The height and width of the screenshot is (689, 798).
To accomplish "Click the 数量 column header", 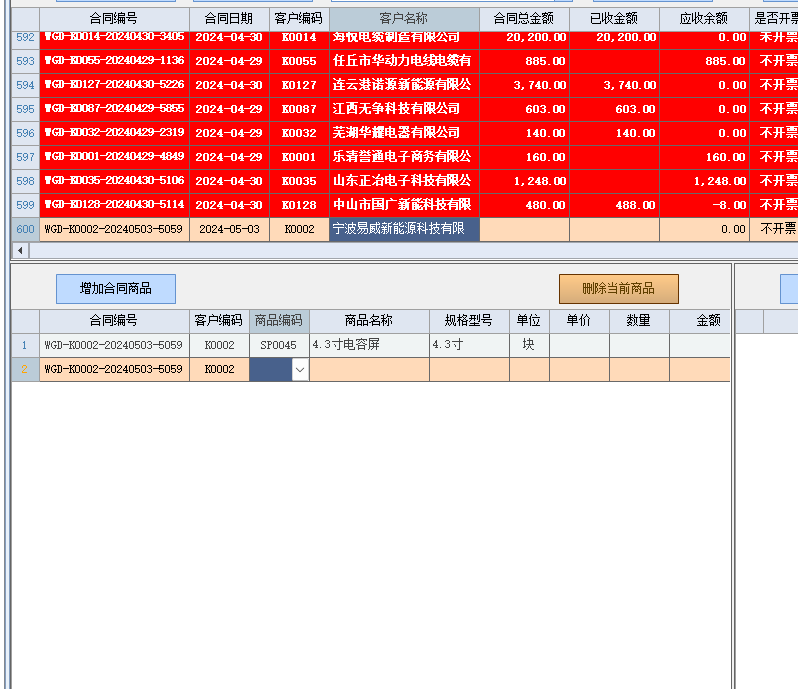I will click(639, 321).
